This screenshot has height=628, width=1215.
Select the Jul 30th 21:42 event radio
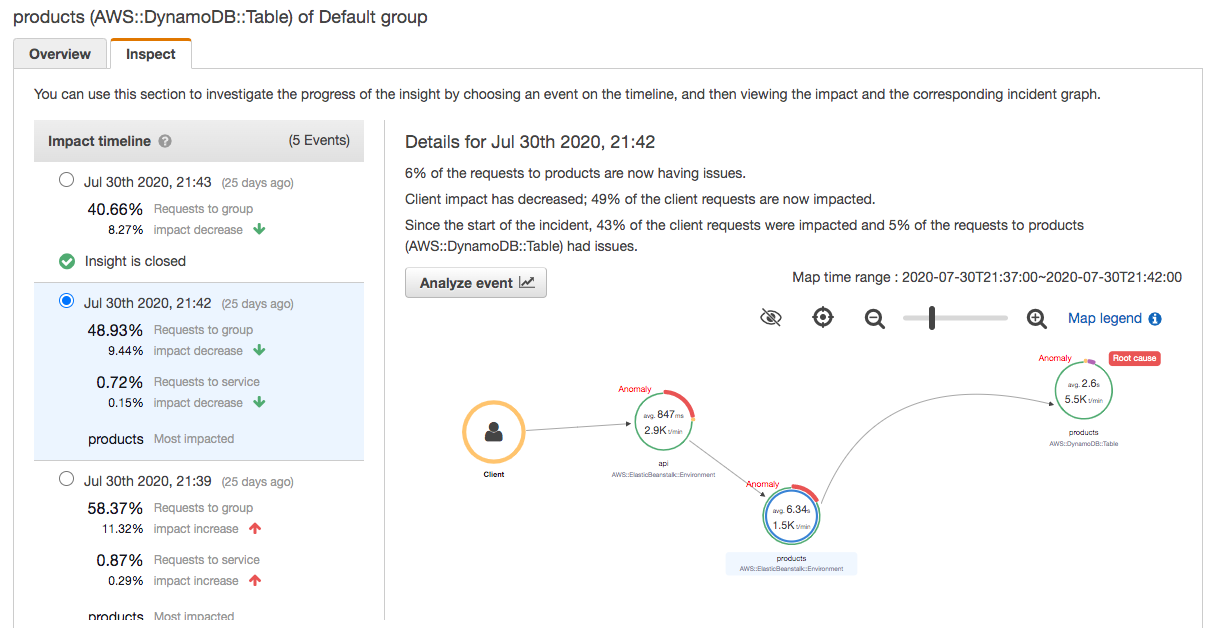click(x=66, y=300)
